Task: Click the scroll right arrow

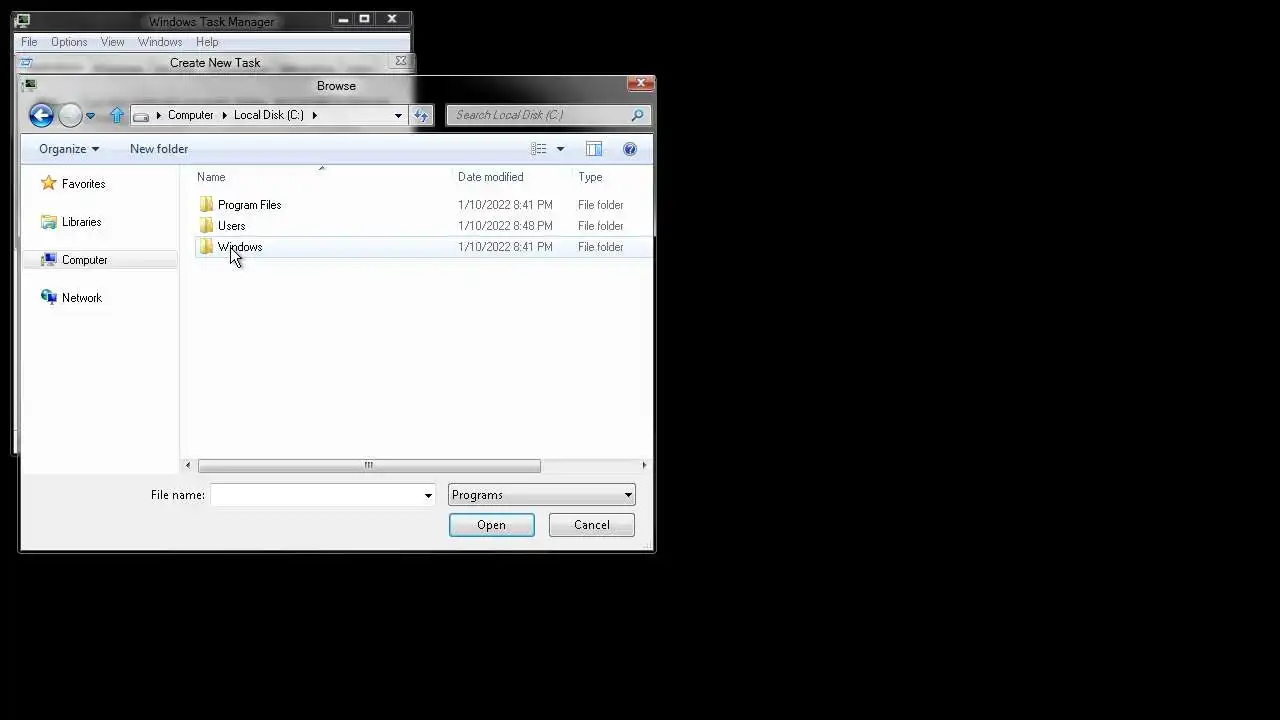Action: pyautogui.click(x=644, y=465)
